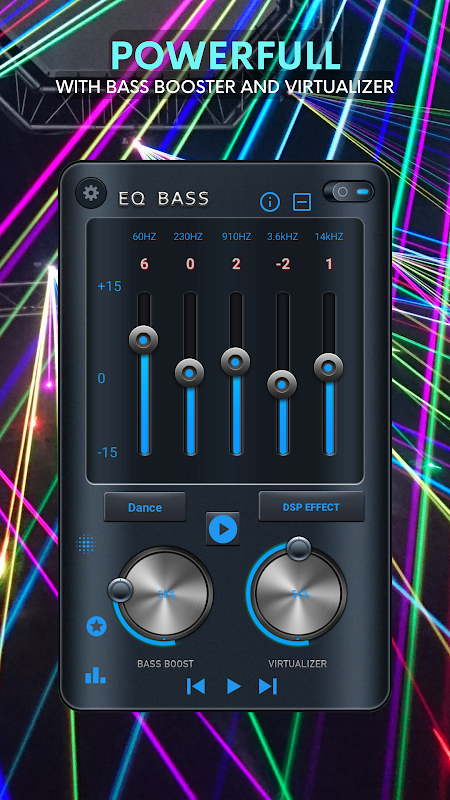Tap the info circle icon
This screenshot has height=800, width=450.
pos(270,202)
